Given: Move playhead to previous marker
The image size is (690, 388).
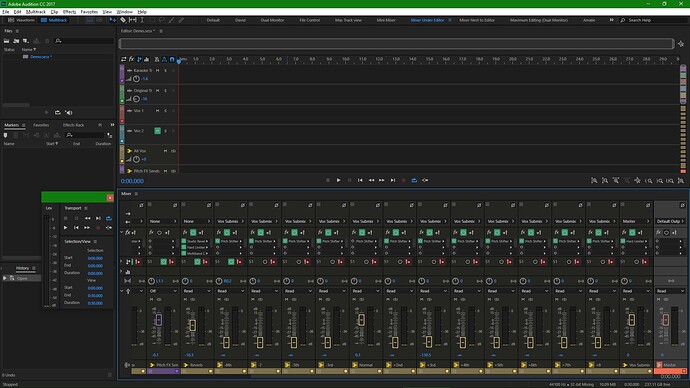Looking at the screenshot, I should (x=360, y=180).
